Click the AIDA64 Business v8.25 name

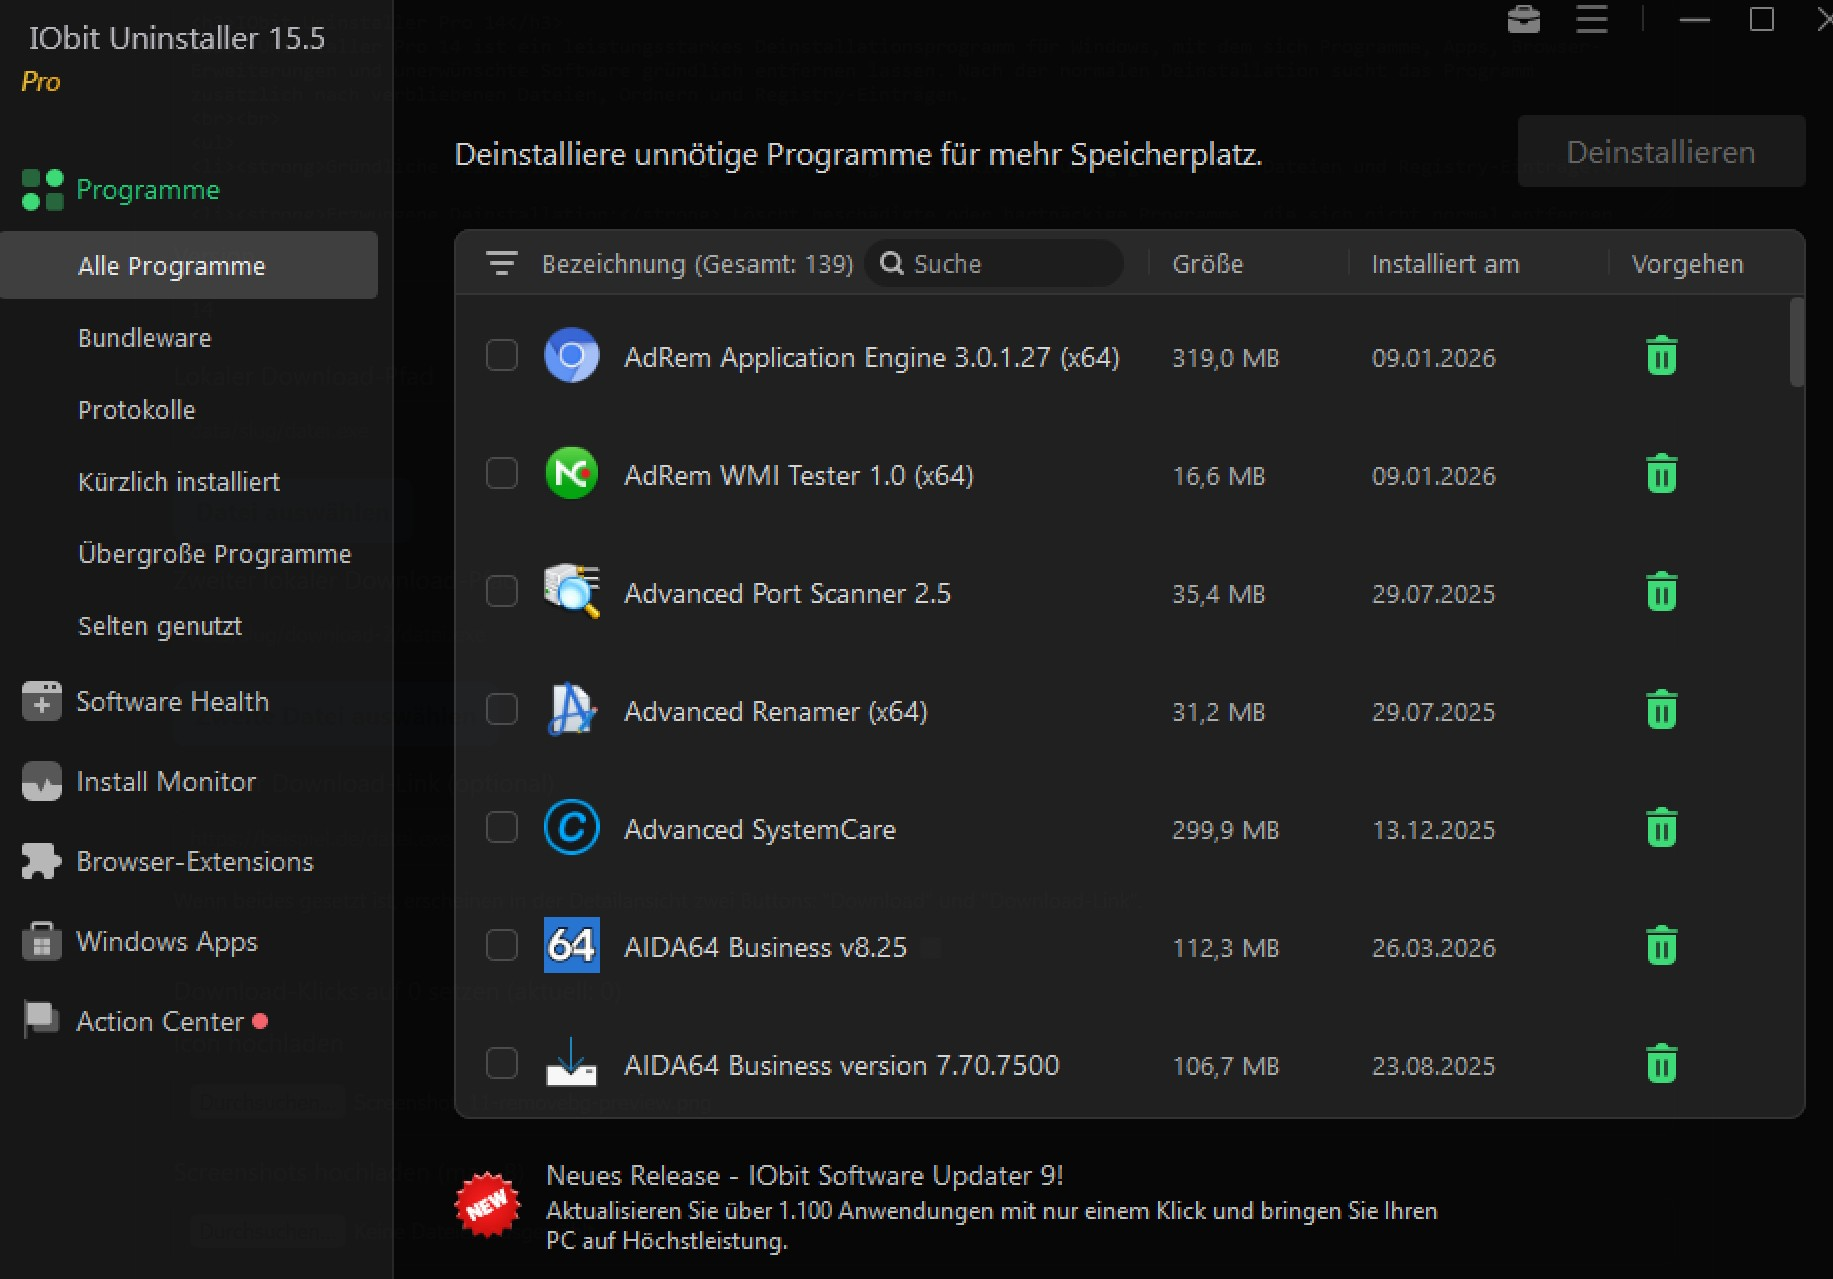pyautogui.click(x=765, y=947)
